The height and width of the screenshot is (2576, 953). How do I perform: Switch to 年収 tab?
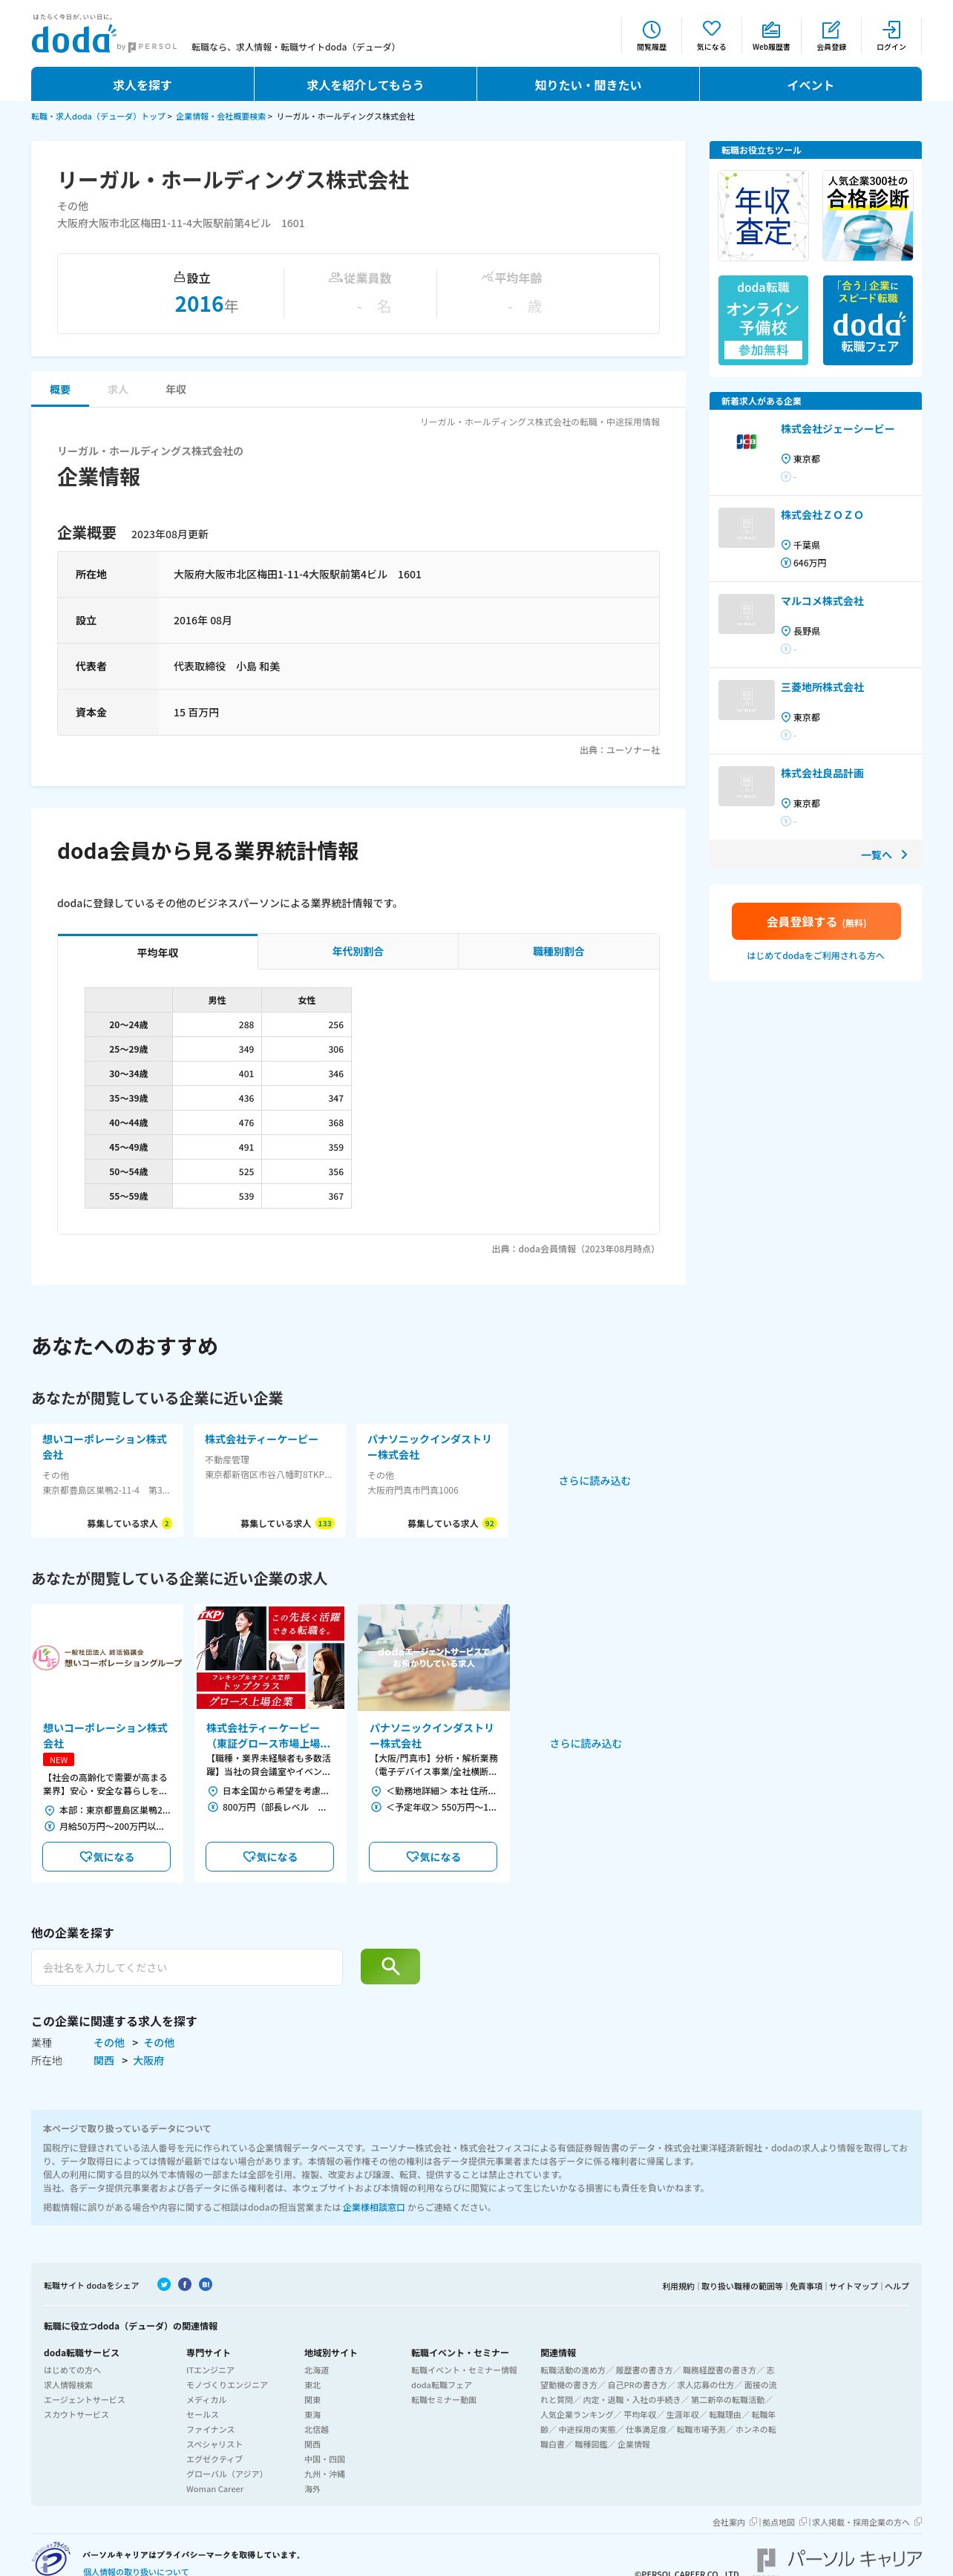pos(176,389)
